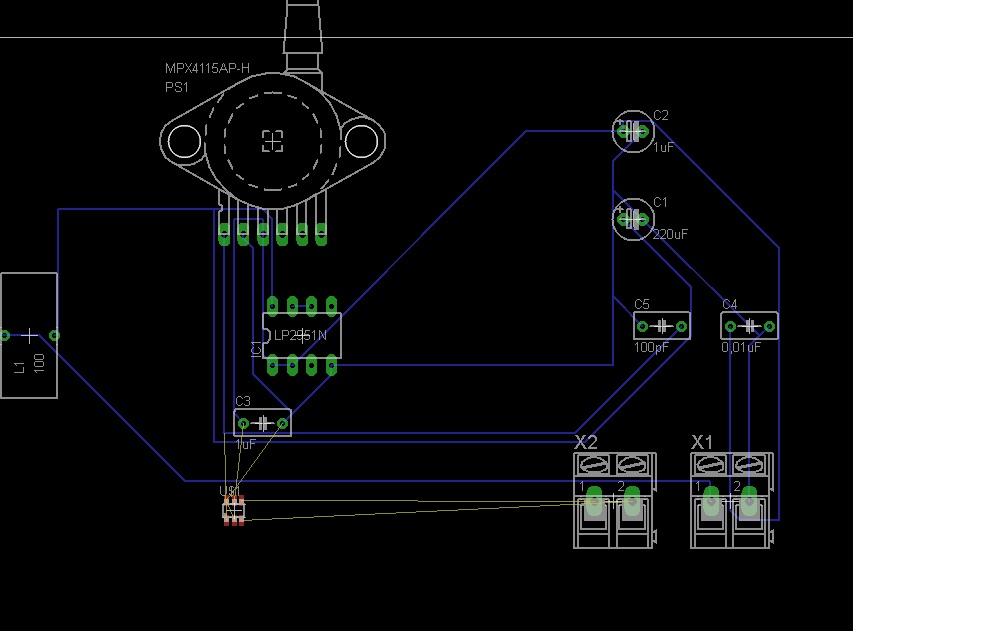
Task: Click the C3 name label
Action: (243, 402)
